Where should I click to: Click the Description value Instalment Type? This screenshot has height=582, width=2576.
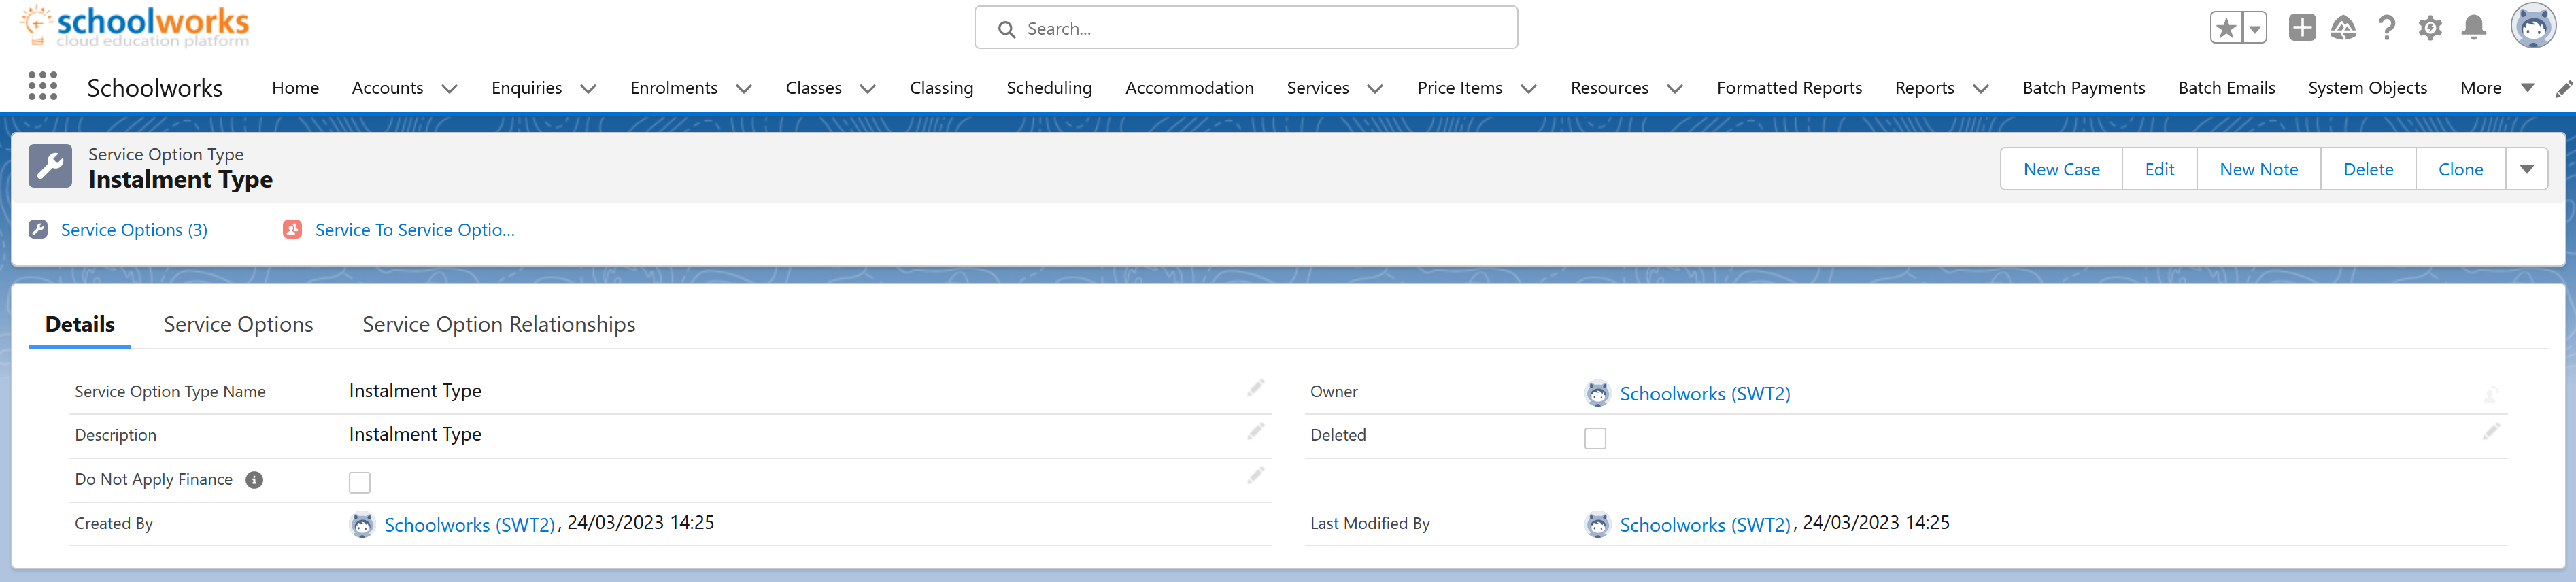[415, 434]
